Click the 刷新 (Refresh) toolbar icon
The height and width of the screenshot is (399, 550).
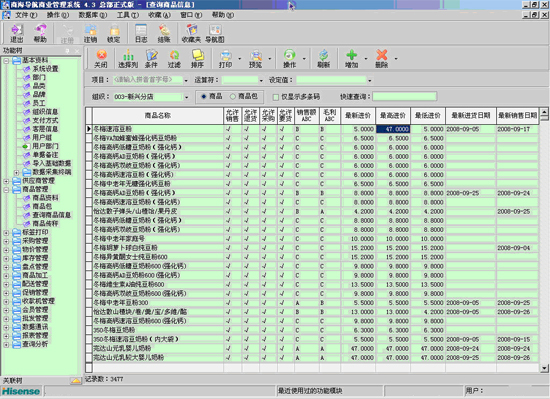(323, 59)
